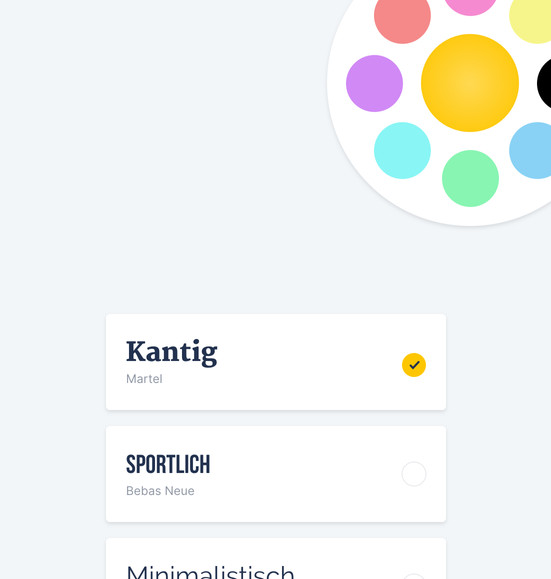Select the black color circle
Viewport: 551px width, 579px height.
click(x=545, y=83)
